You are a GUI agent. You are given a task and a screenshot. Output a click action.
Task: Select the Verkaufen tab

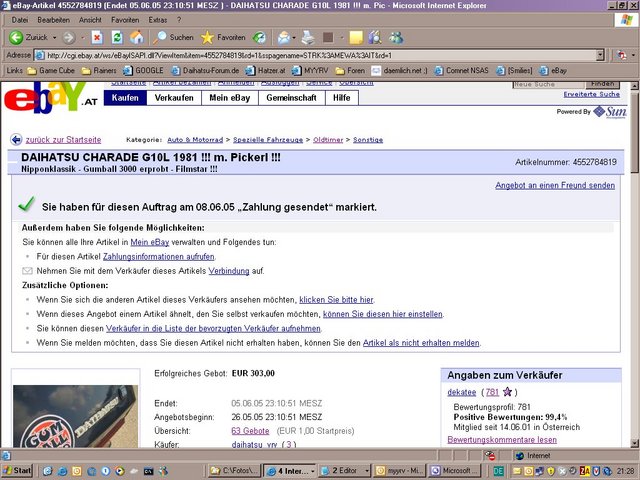point(174,98)
